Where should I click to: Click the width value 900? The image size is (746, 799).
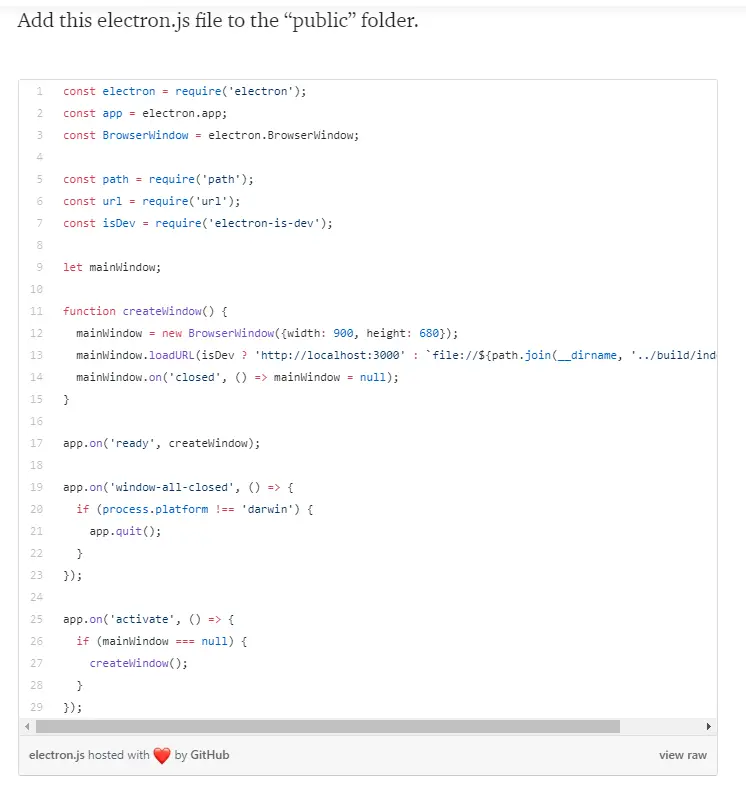tap(343, 333)
